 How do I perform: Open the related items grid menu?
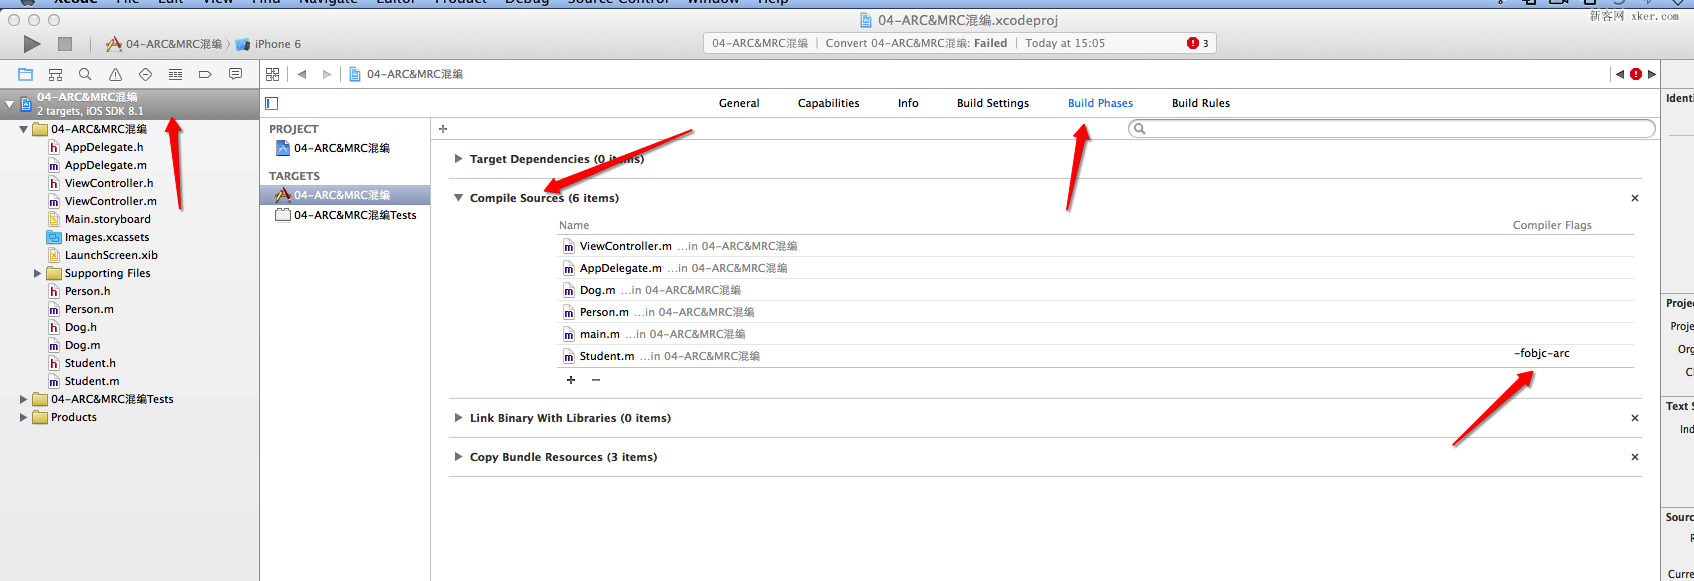tap(272, 74)
